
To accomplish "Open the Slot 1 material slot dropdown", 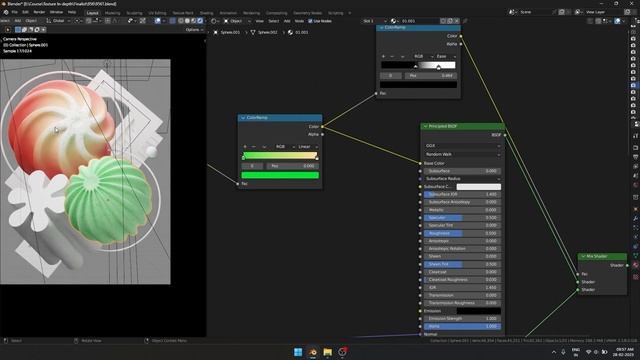I will (x=374, y=21).
